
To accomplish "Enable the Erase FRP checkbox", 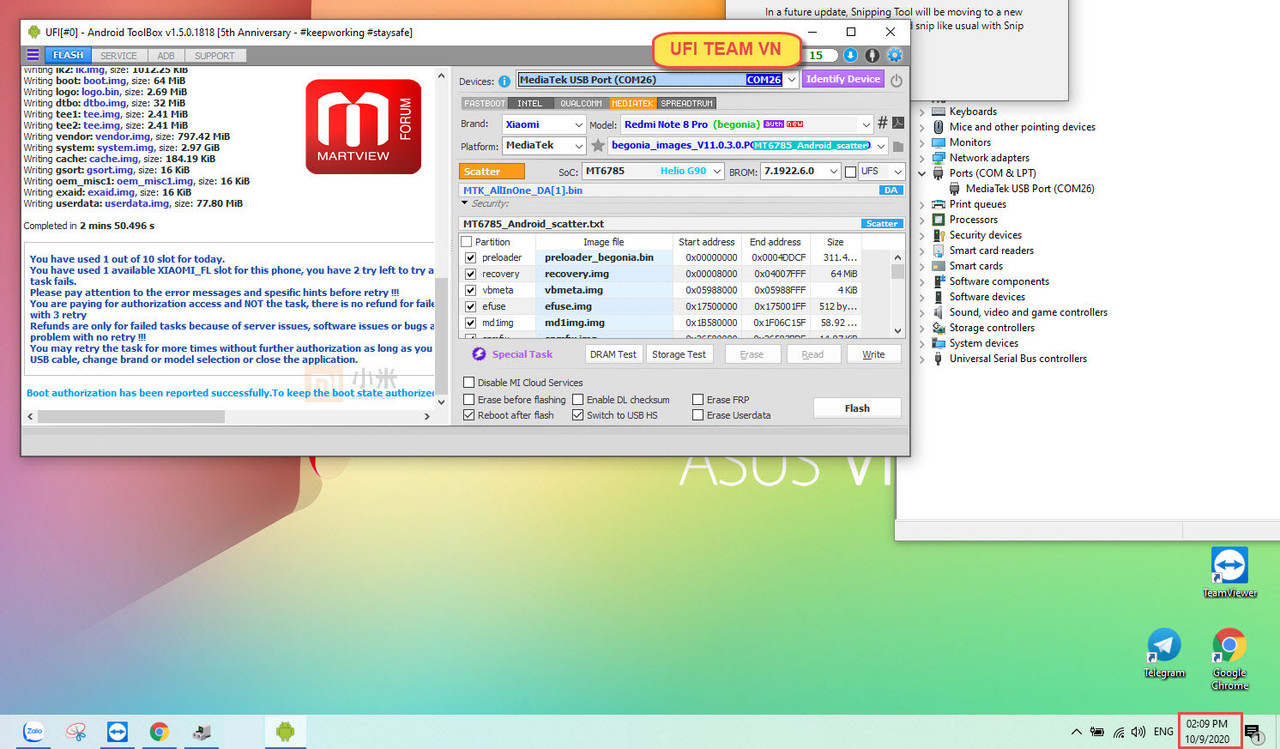I will 698,400.
